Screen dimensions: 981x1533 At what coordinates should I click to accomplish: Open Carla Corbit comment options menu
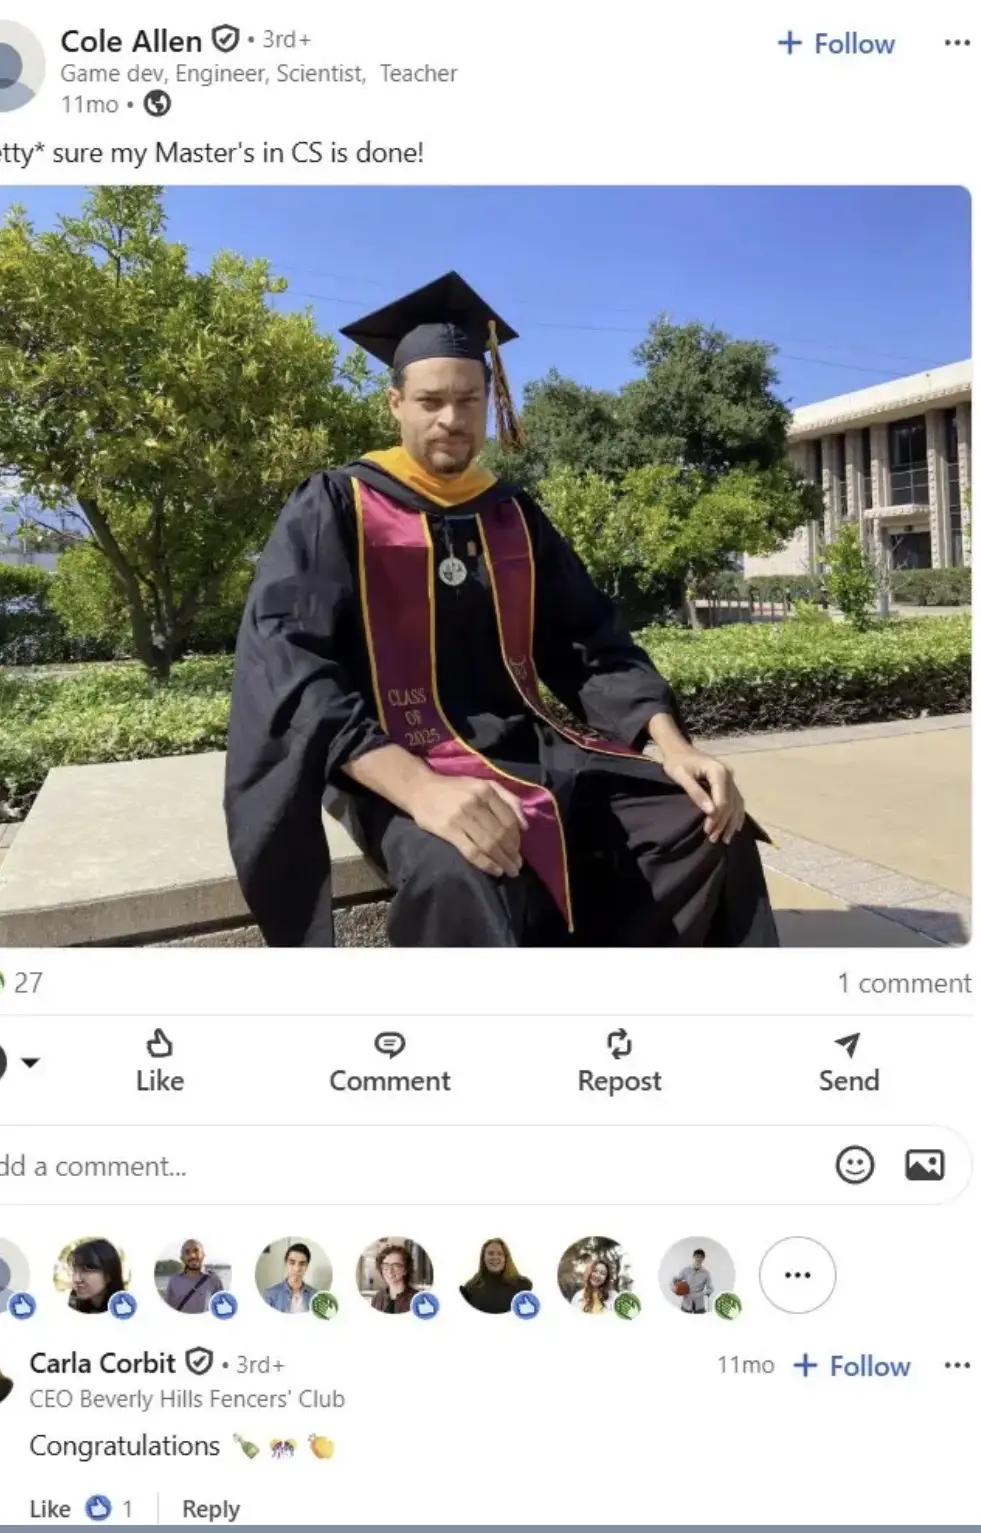point(957,1365)
